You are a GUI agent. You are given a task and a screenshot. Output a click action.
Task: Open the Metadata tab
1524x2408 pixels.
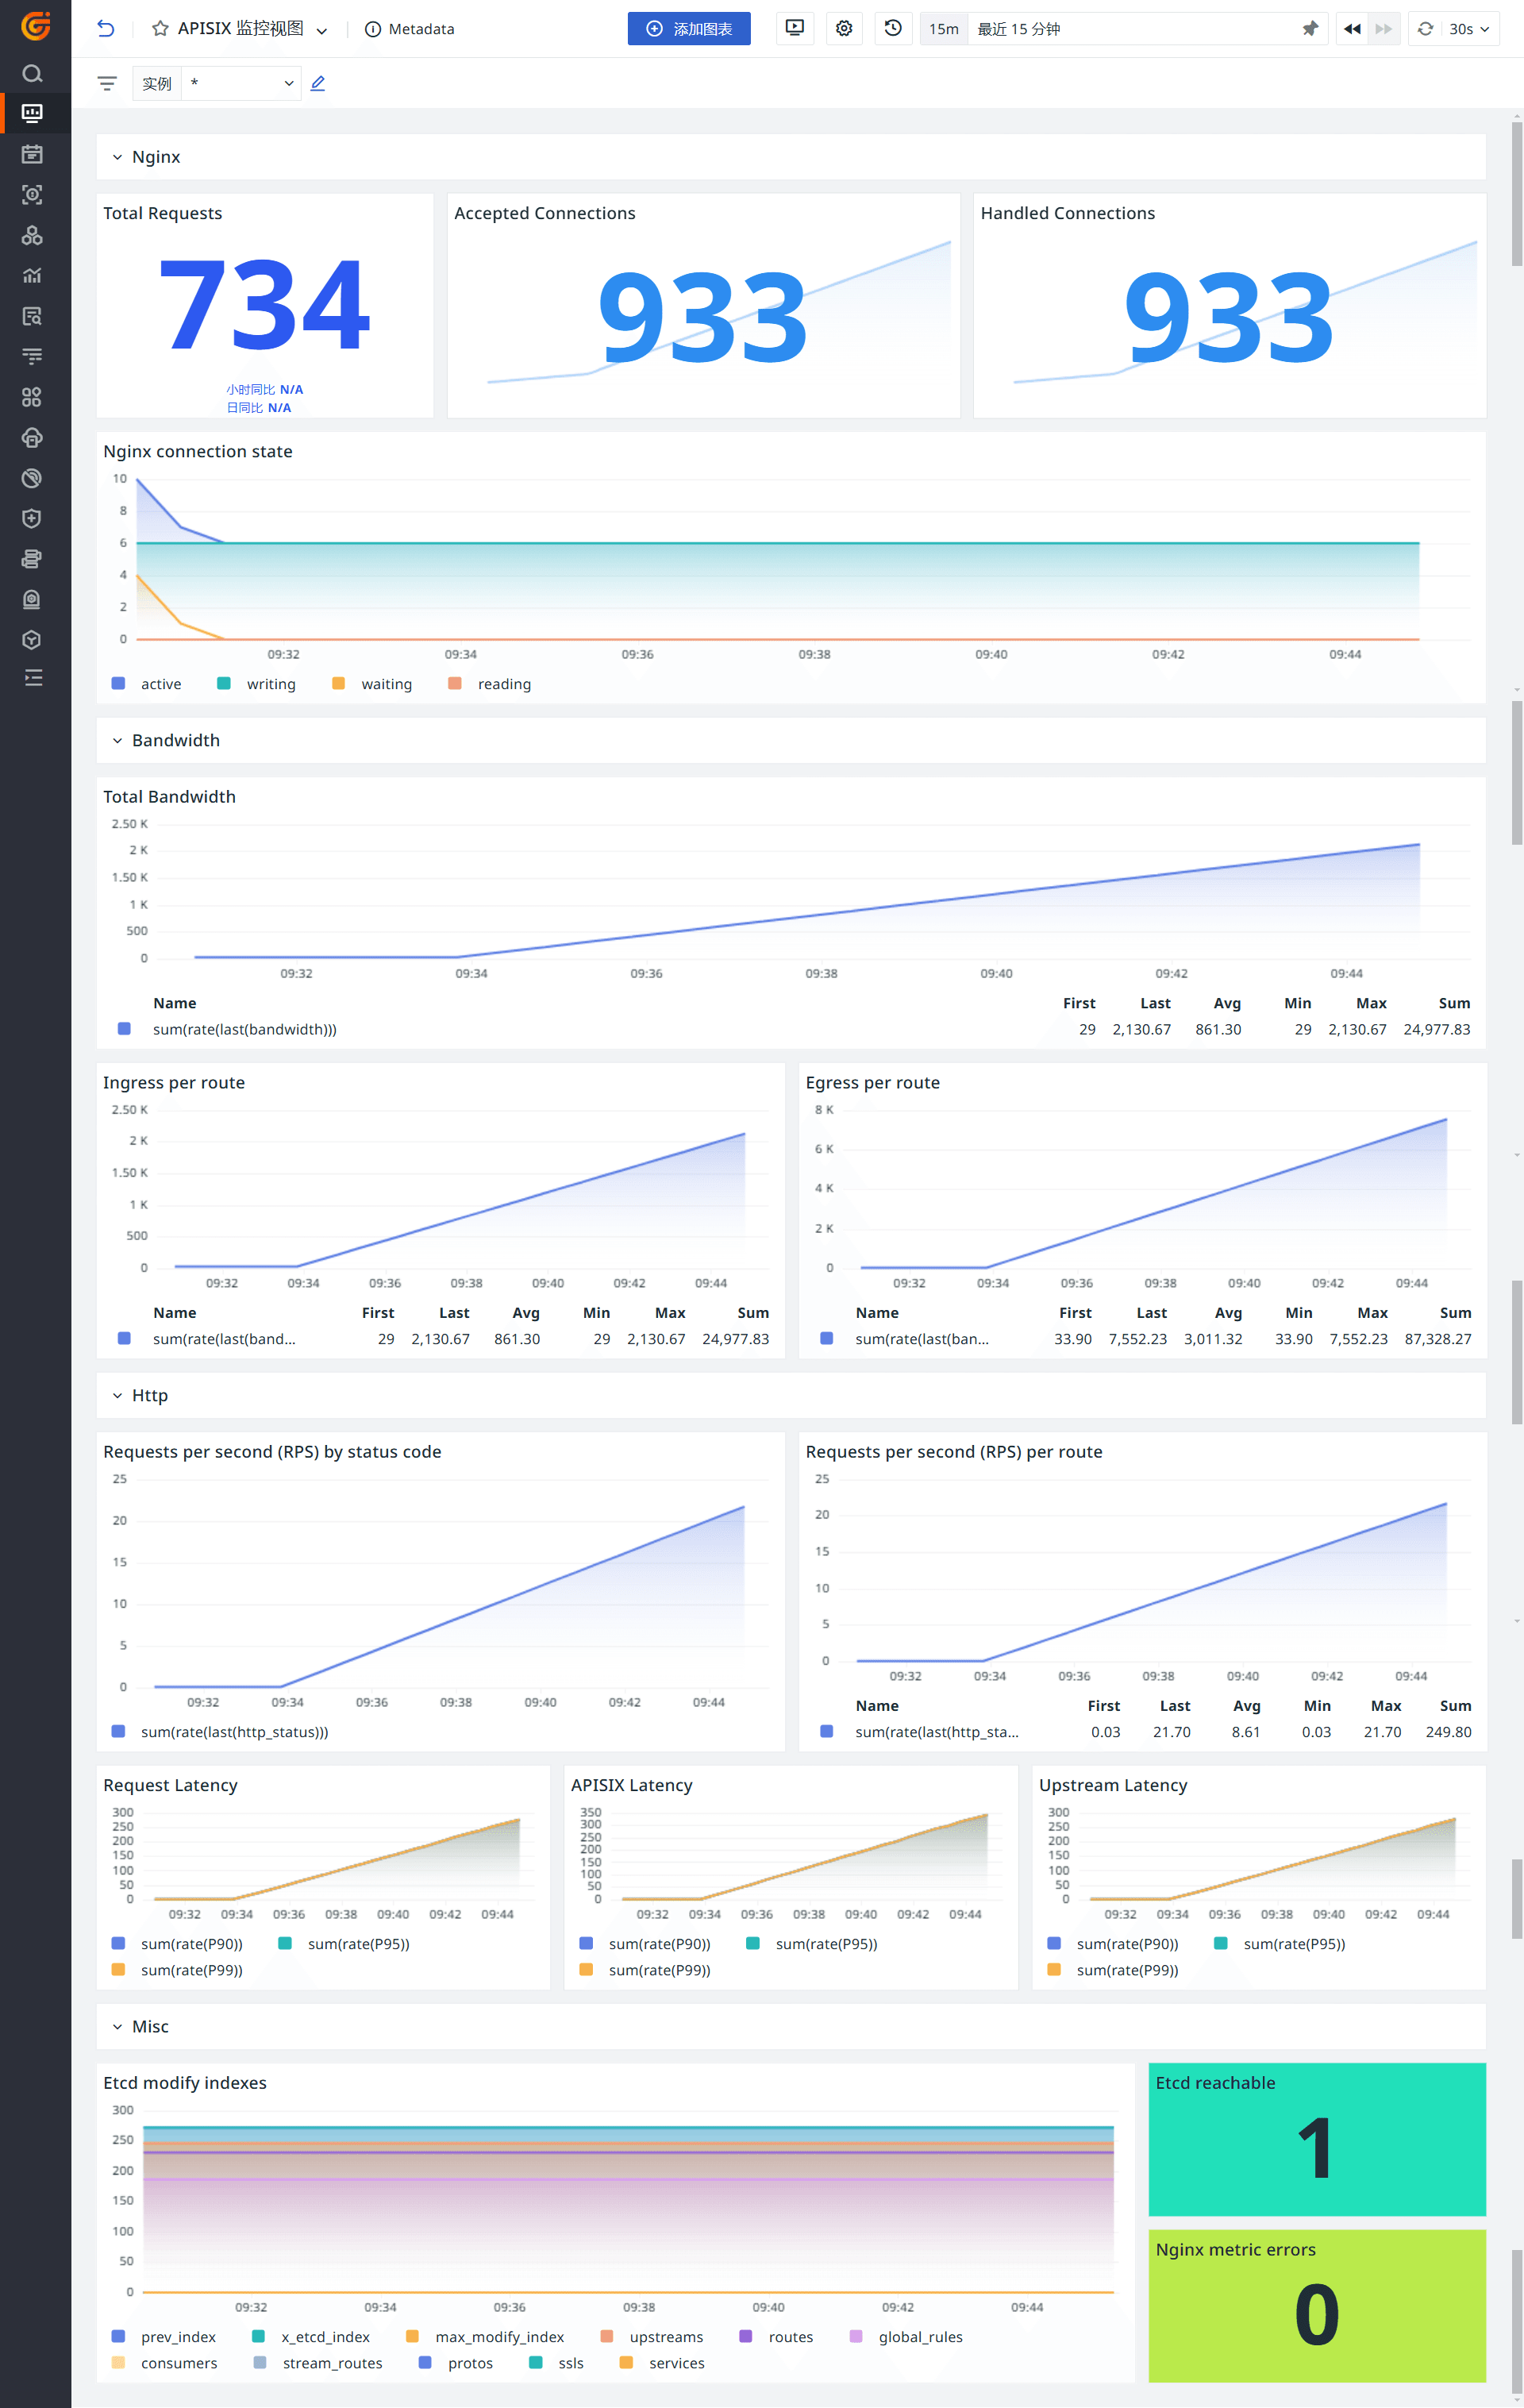[x=410, y=29]
